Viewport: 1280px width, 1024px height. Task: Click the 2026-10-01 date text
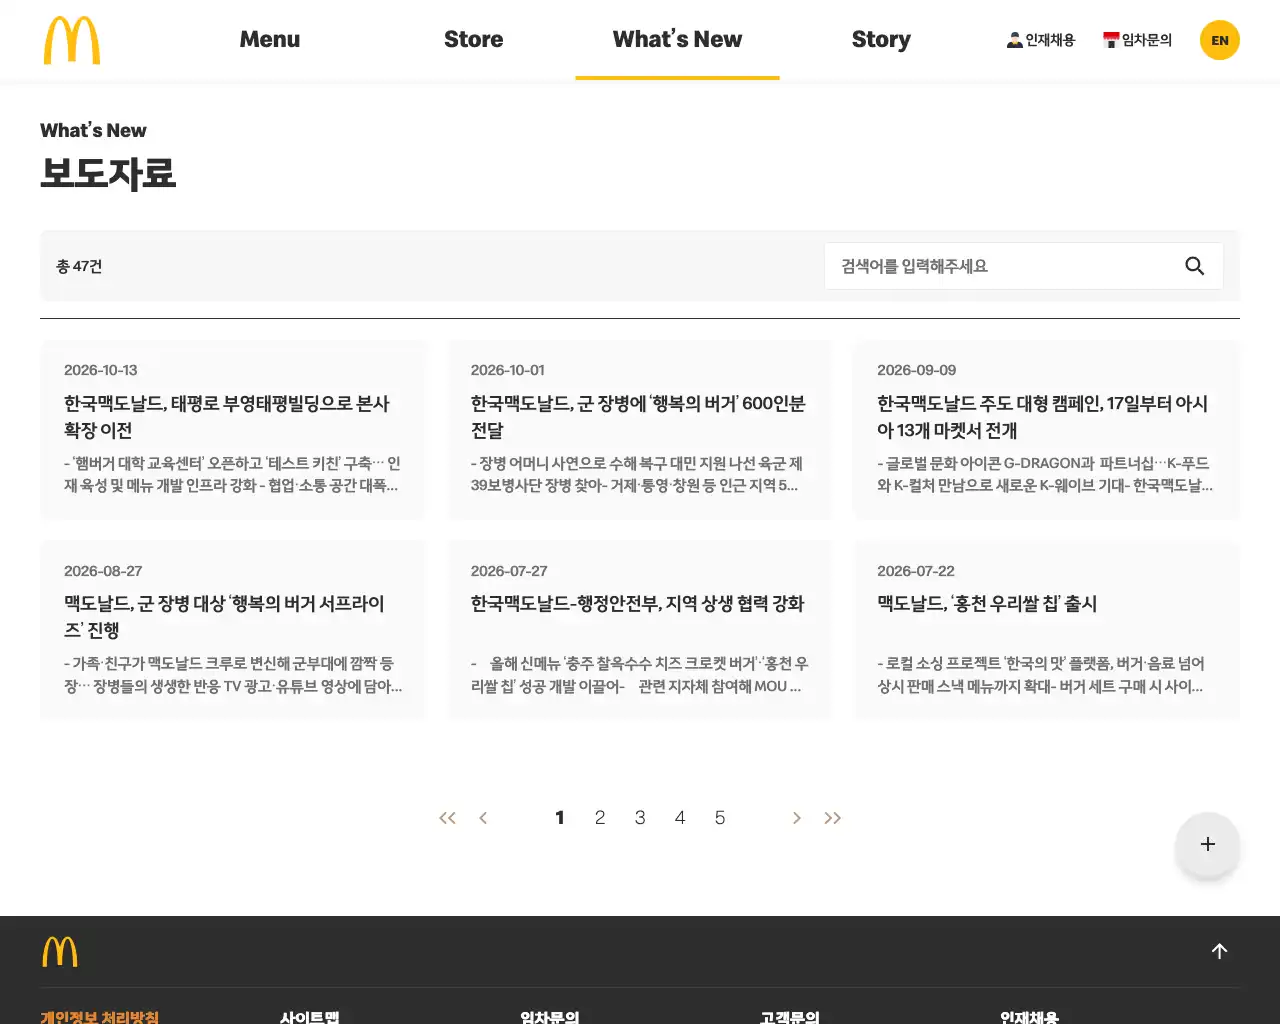tap(508, 370)
